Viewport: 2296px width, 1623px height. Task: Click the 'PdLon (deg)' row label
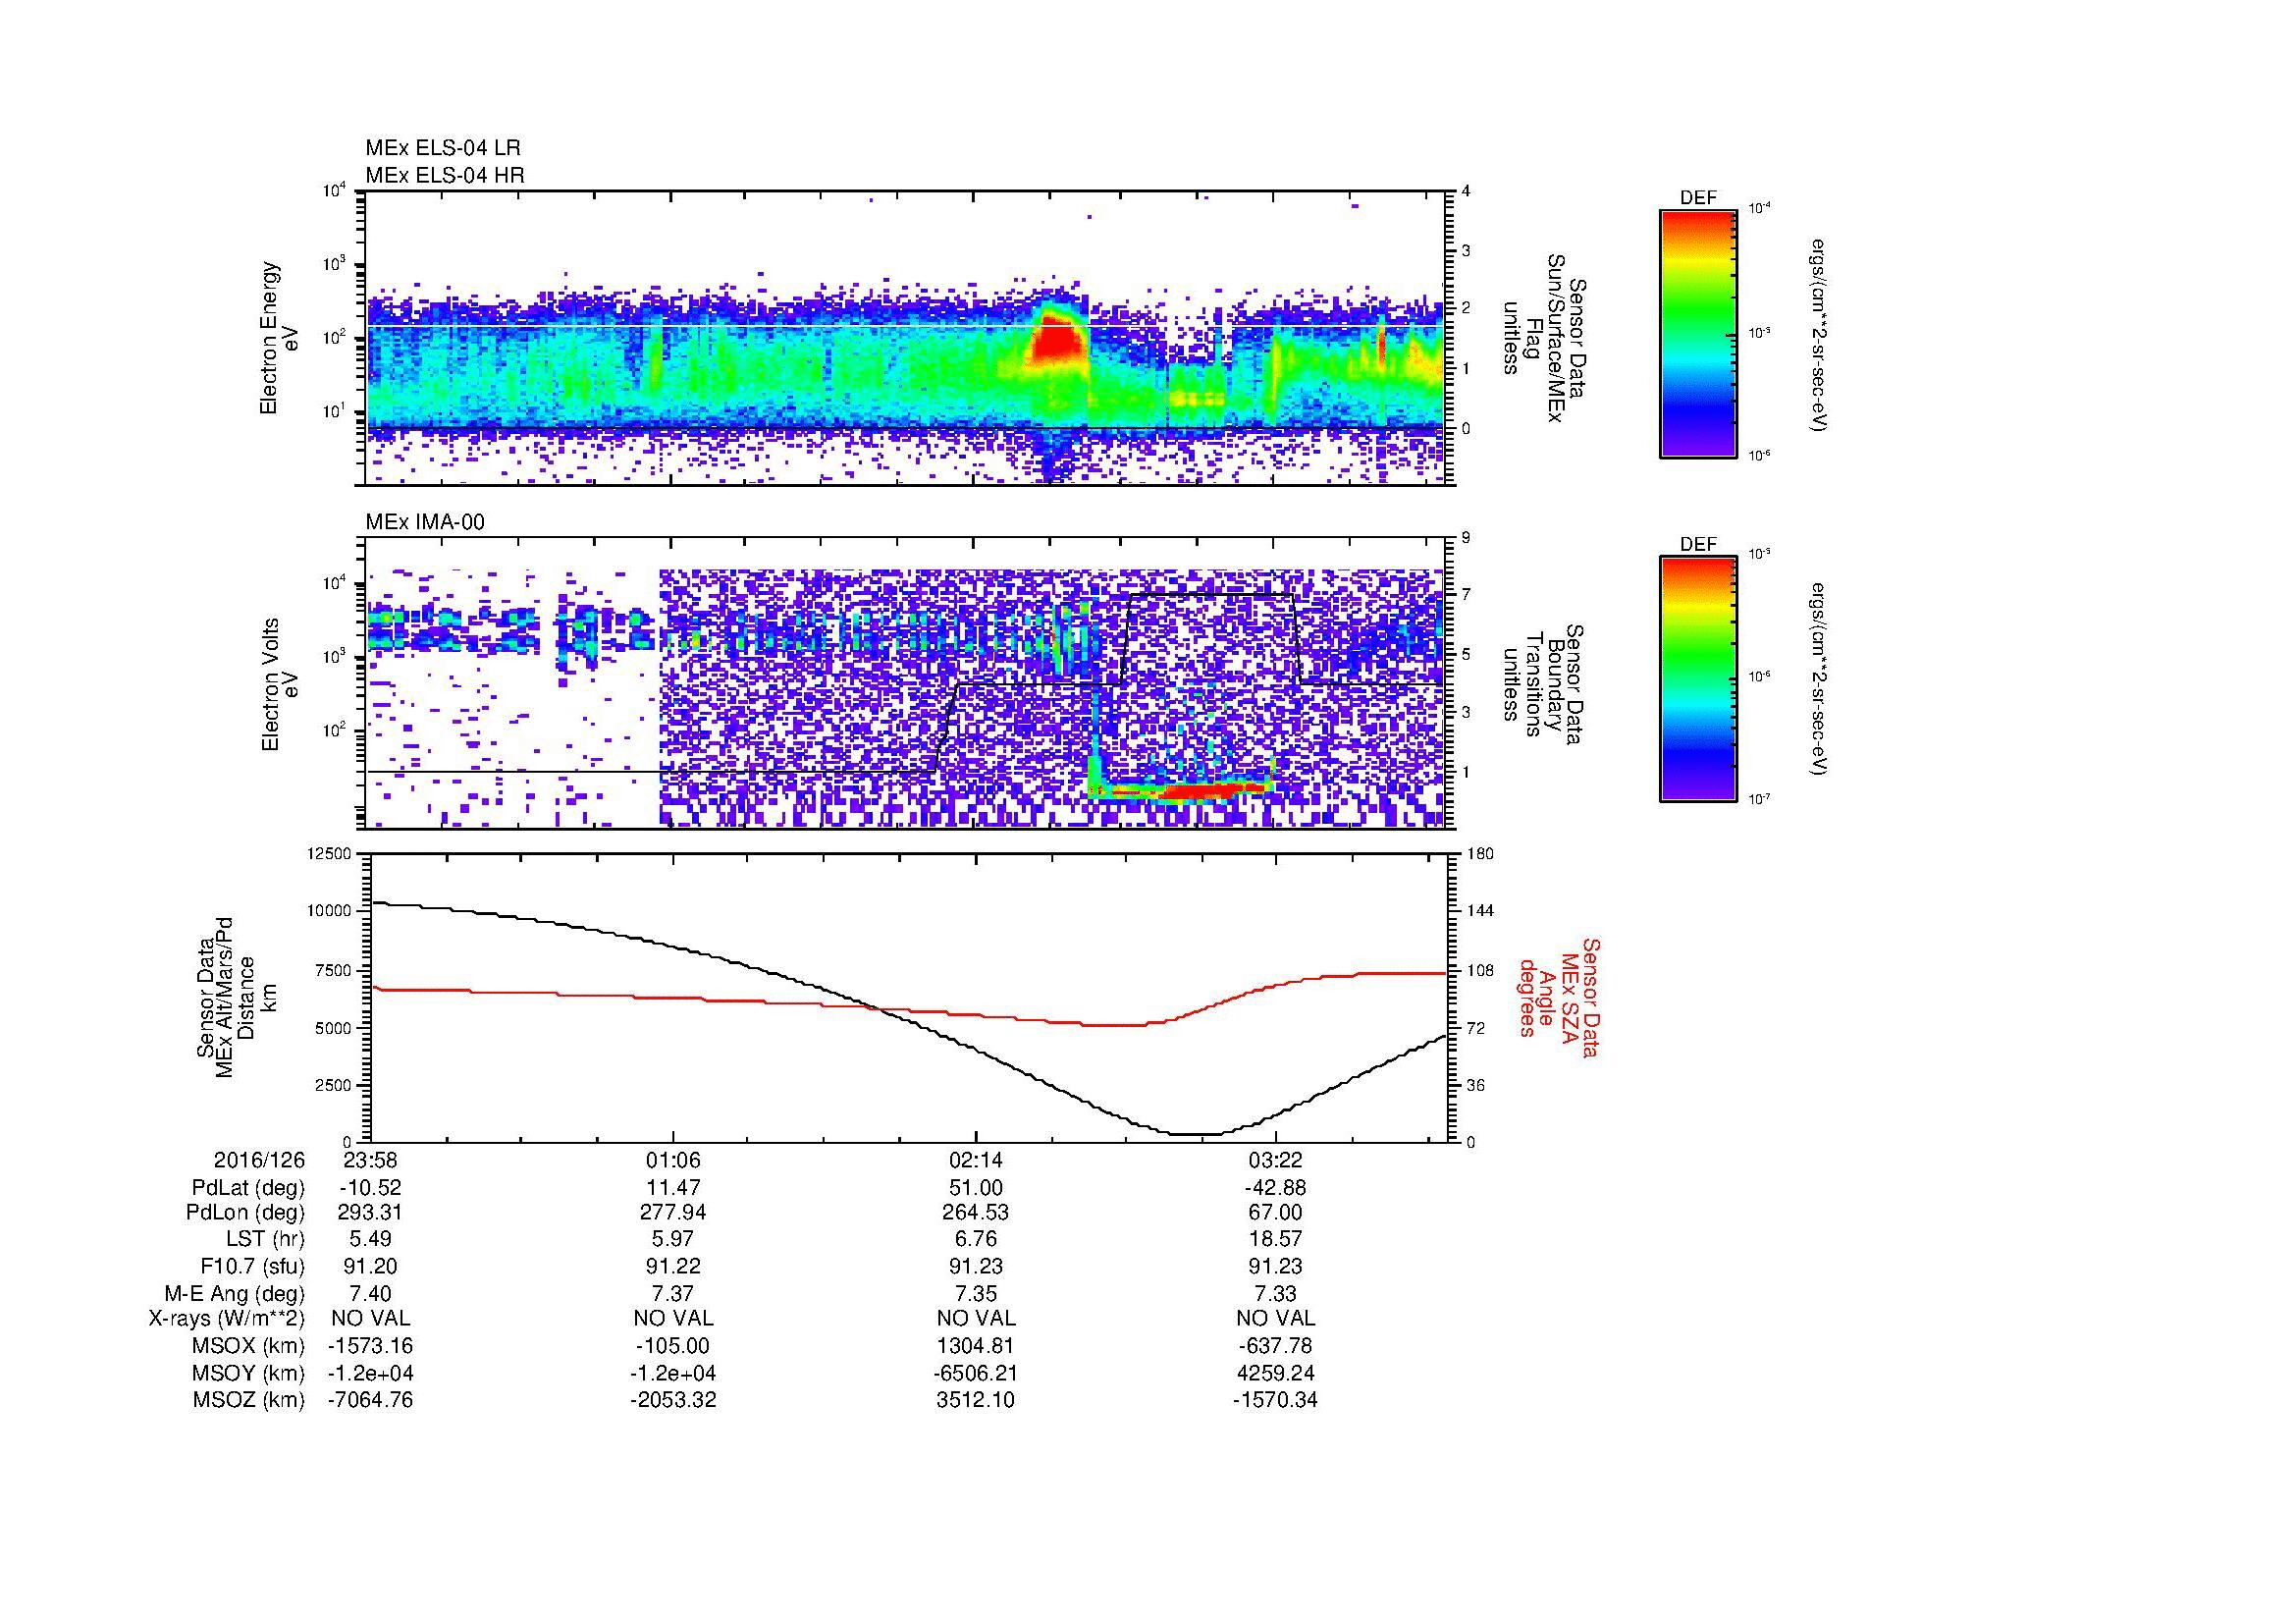[245, 1213]
